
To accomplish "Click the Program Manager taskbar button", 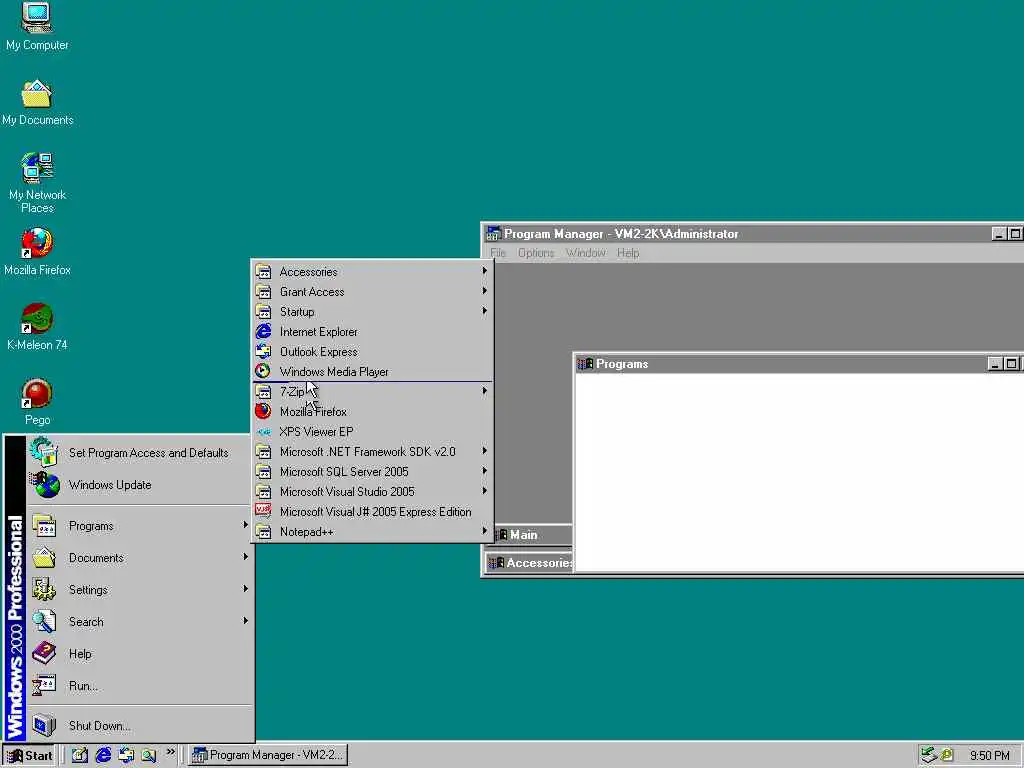I will 268,755.
